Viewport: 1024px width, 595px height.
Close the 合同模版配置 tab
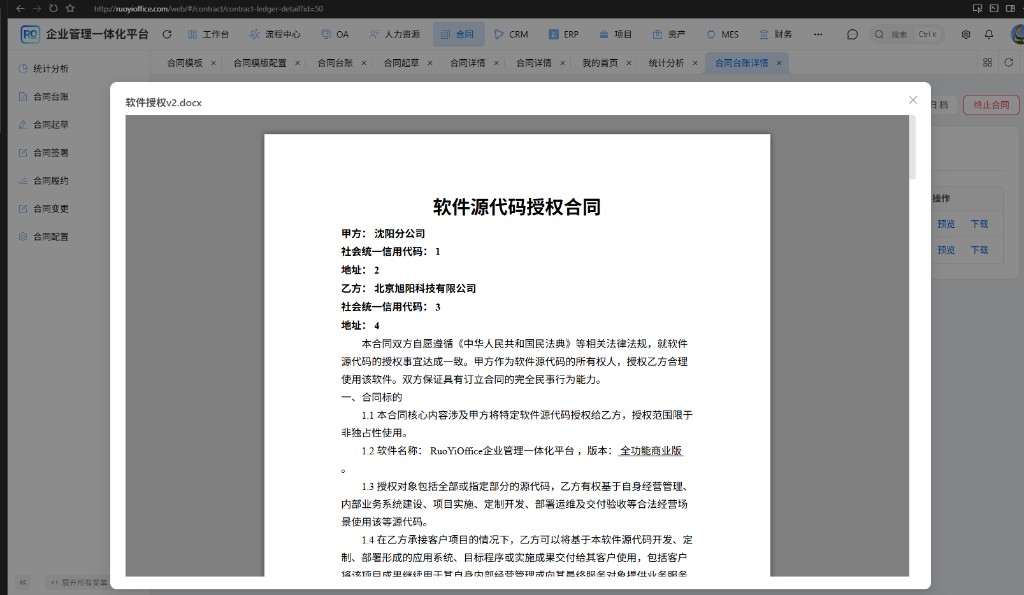coord(298,63)
